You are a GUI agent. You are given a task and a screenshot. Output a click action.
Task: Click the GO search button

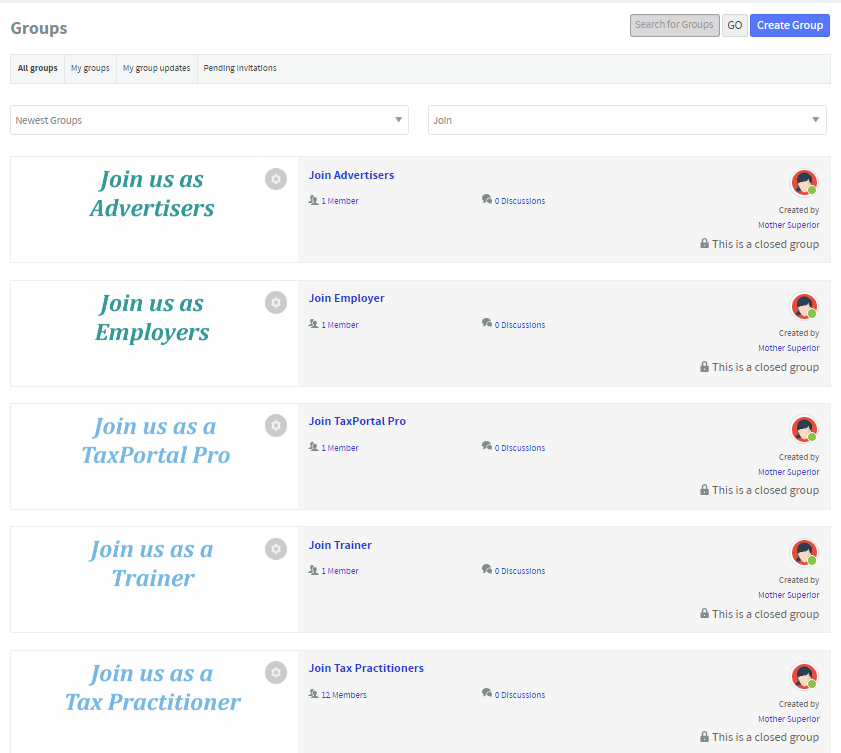(734, 25)
